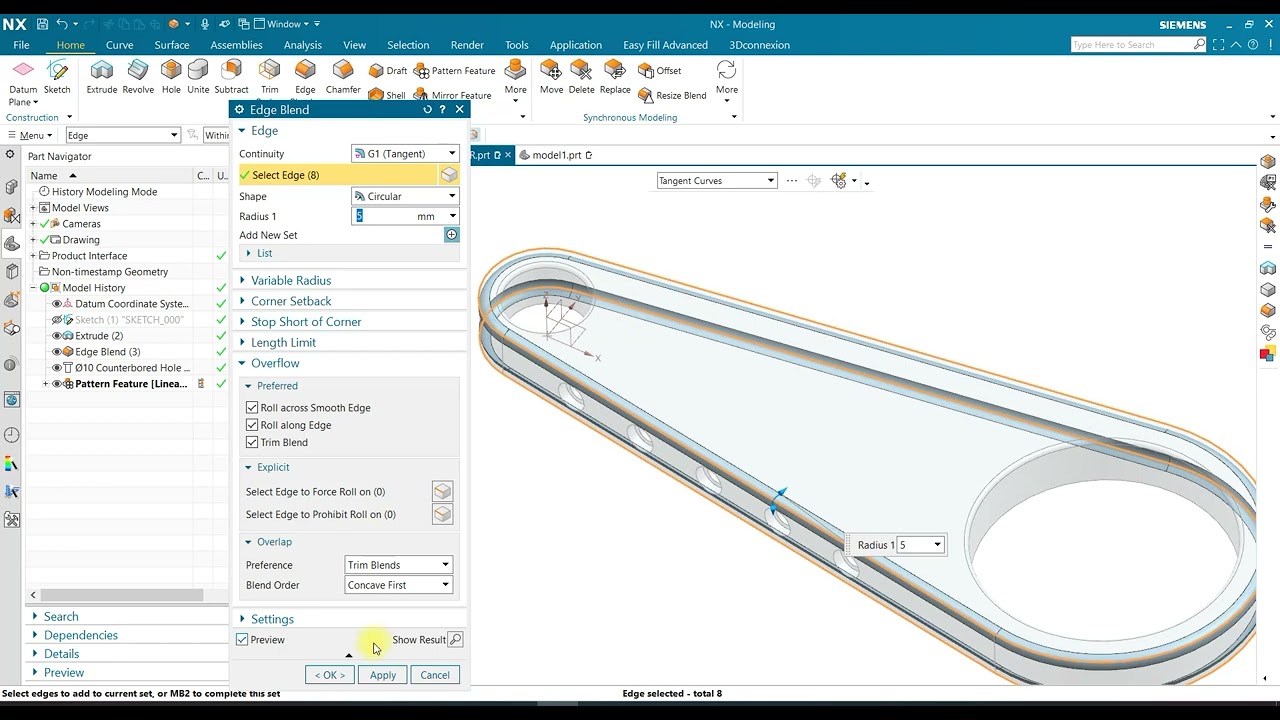Toggle Trim Blend checkbox

252,442
